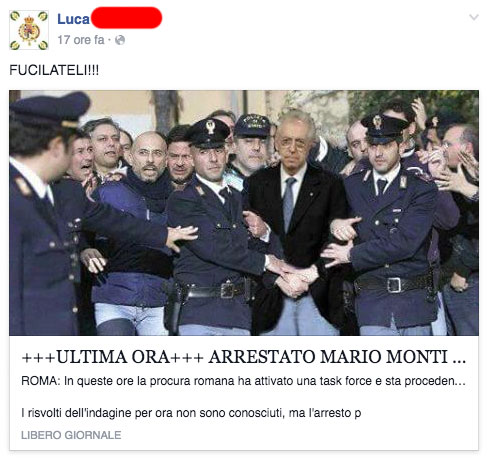Click the holstered pistol on officer's belt
This screenshot has width=488, height=462.
pos(174,306)
